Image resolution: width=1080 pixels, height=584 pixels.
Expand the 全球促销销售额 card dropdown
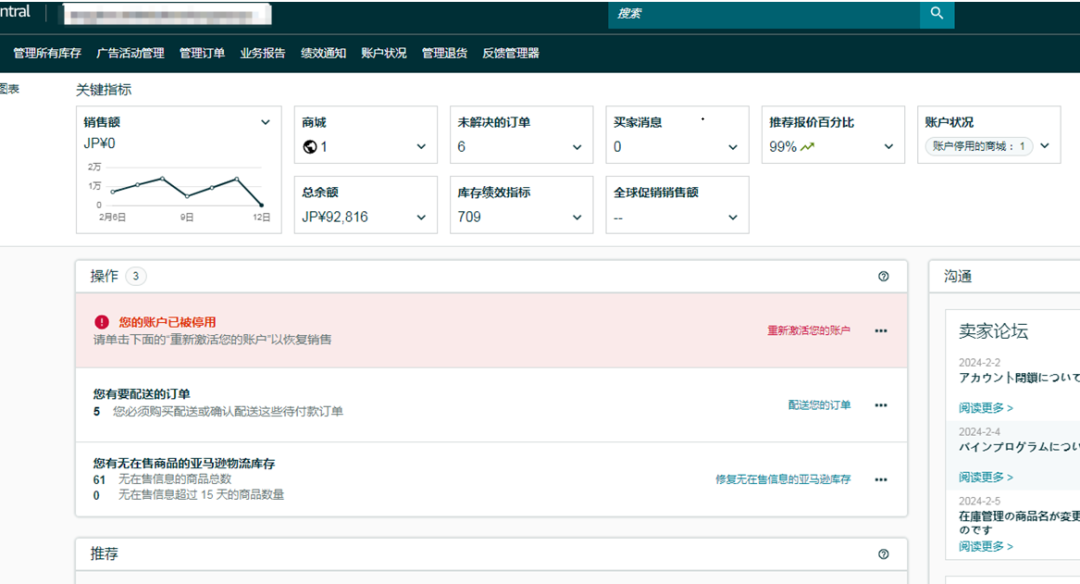[x=733, y=217]
